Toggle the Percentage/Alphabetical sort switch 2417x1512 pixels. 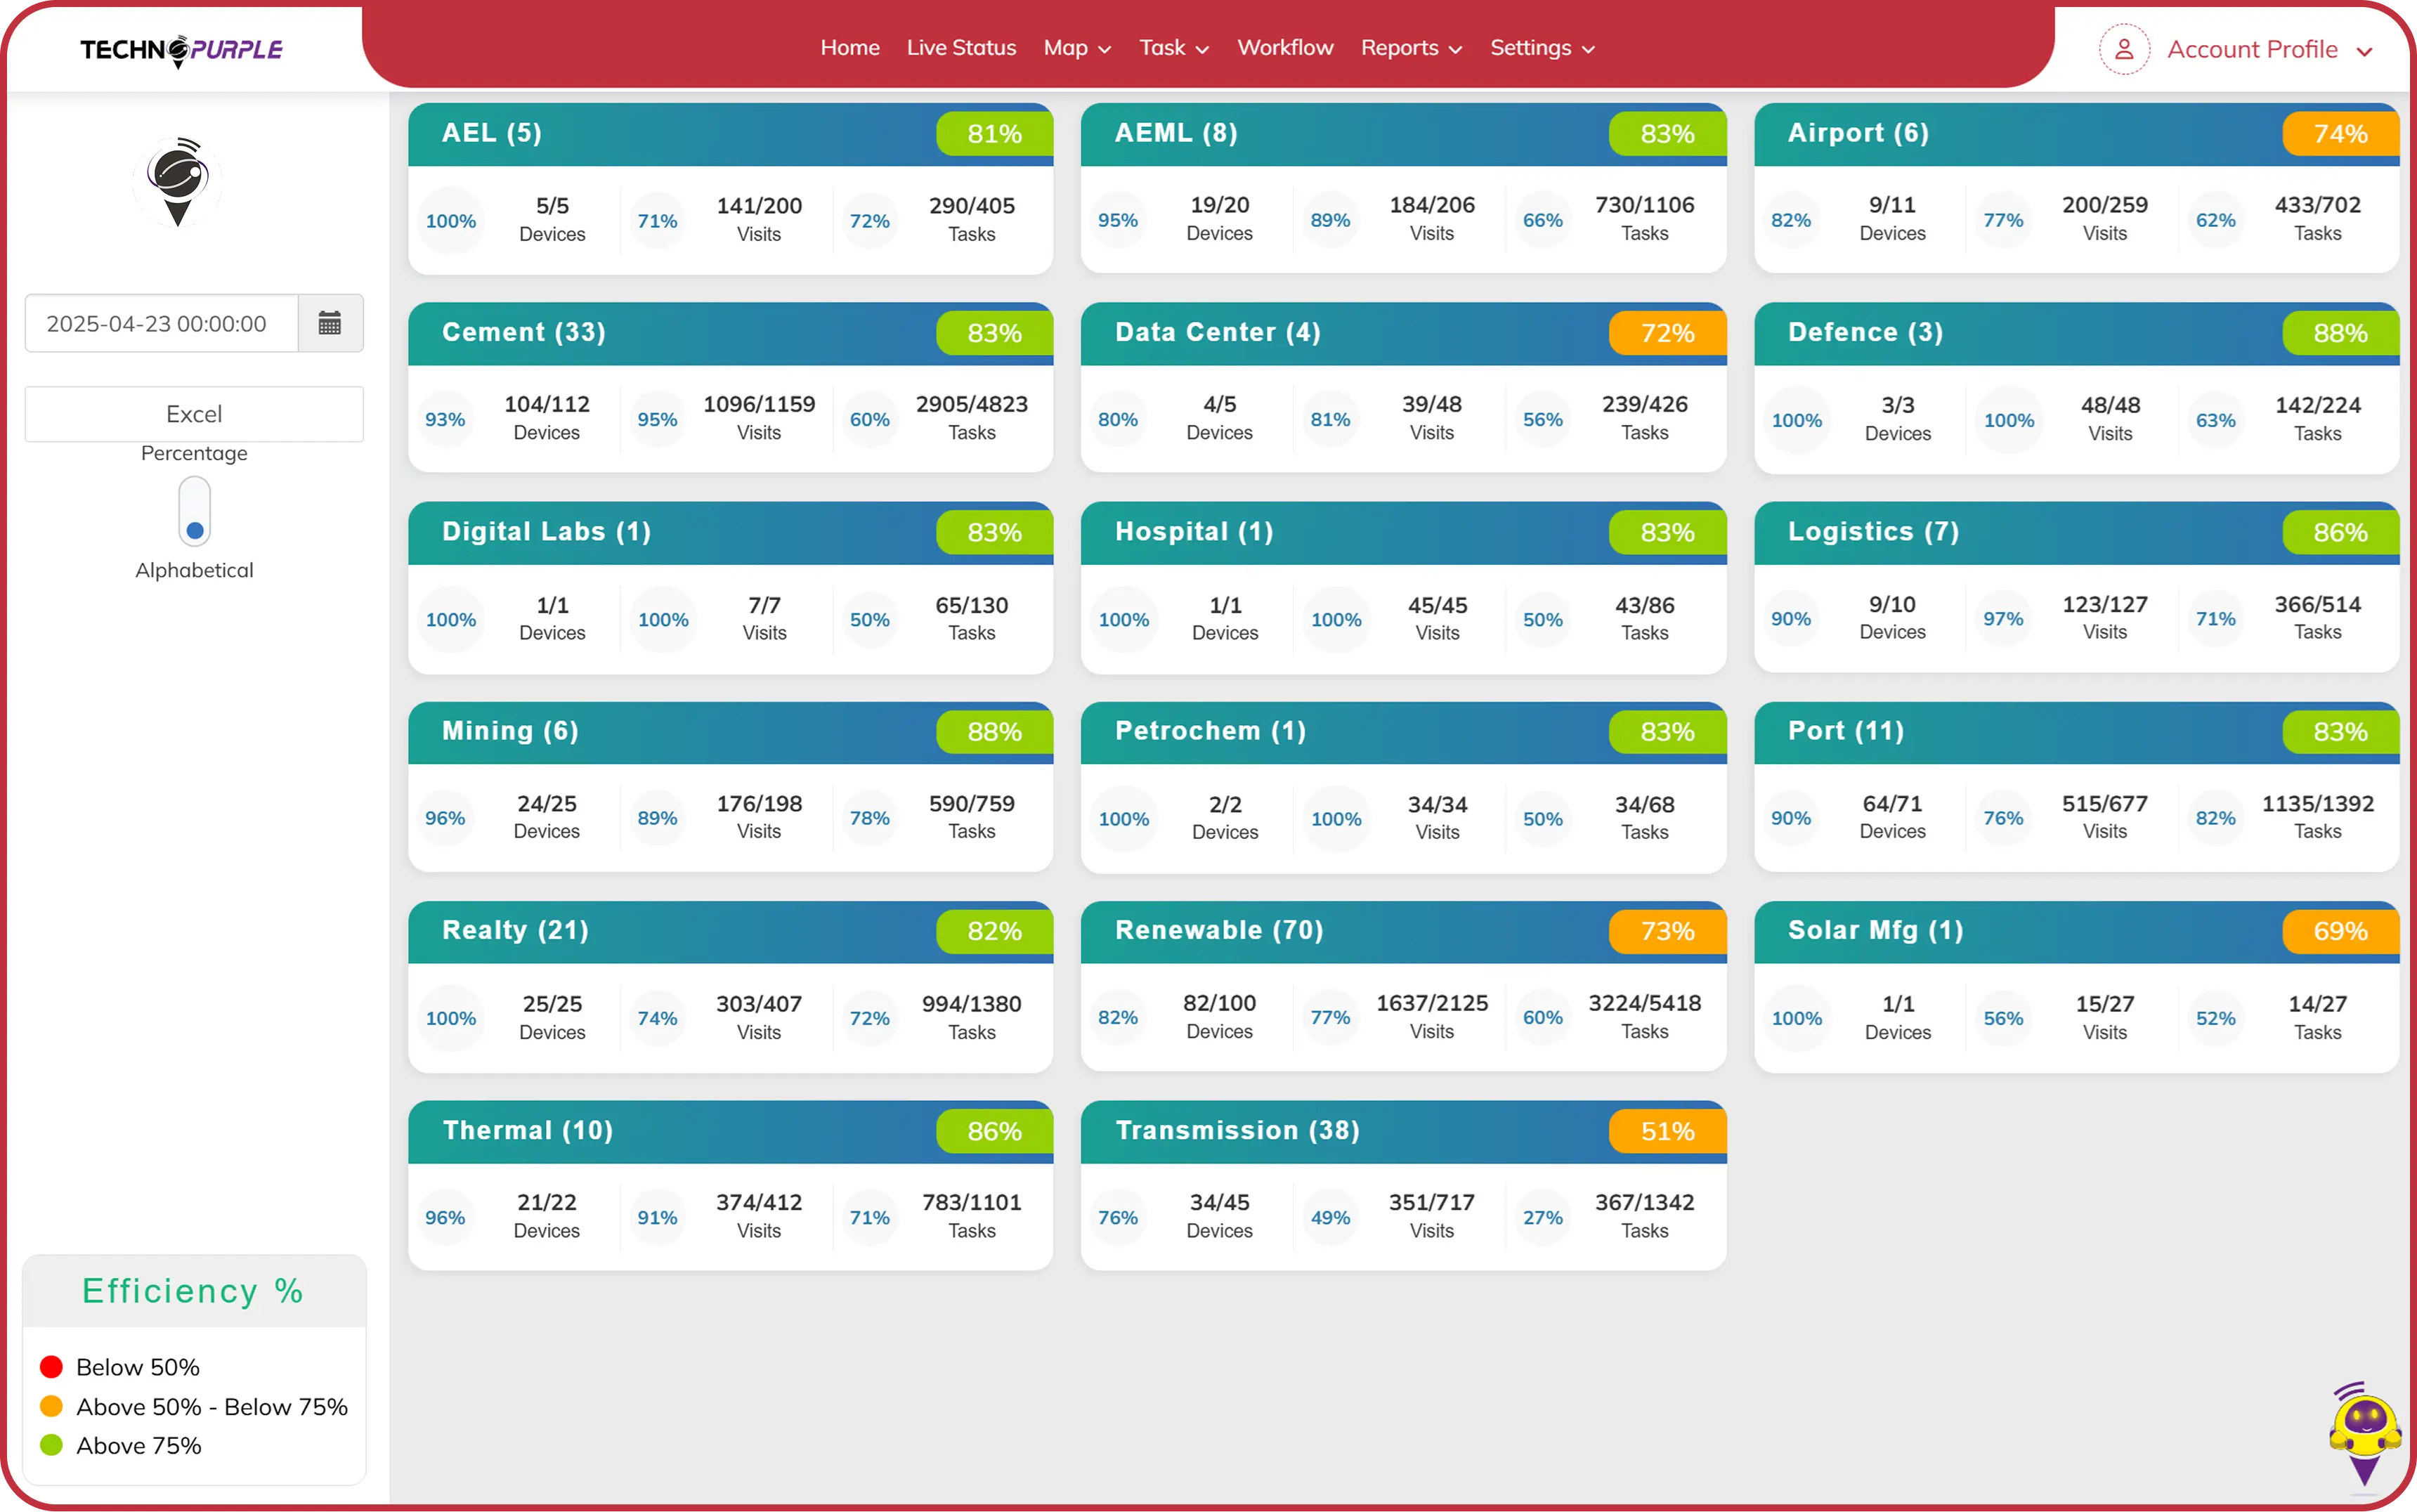(194, 511)
